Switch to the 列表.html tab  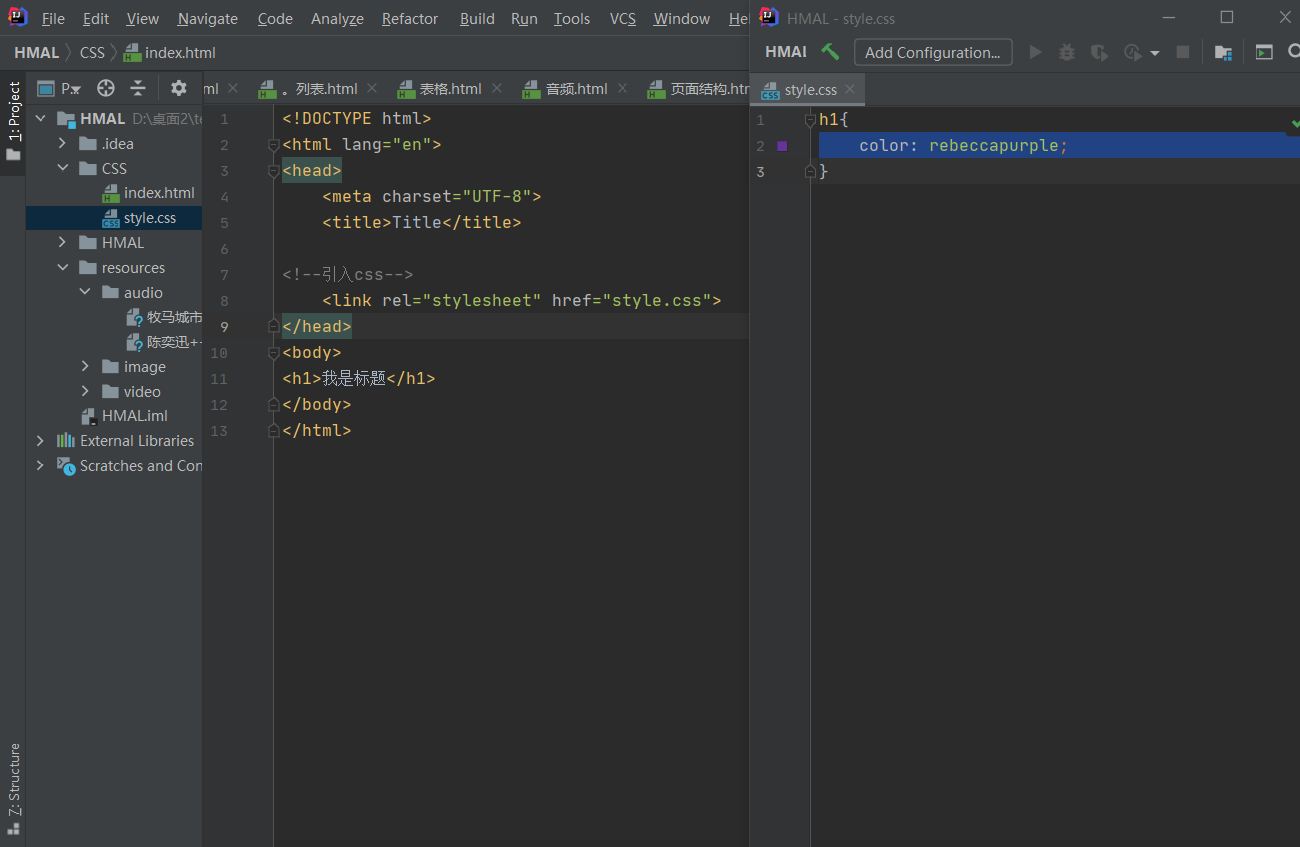point(319,88)
